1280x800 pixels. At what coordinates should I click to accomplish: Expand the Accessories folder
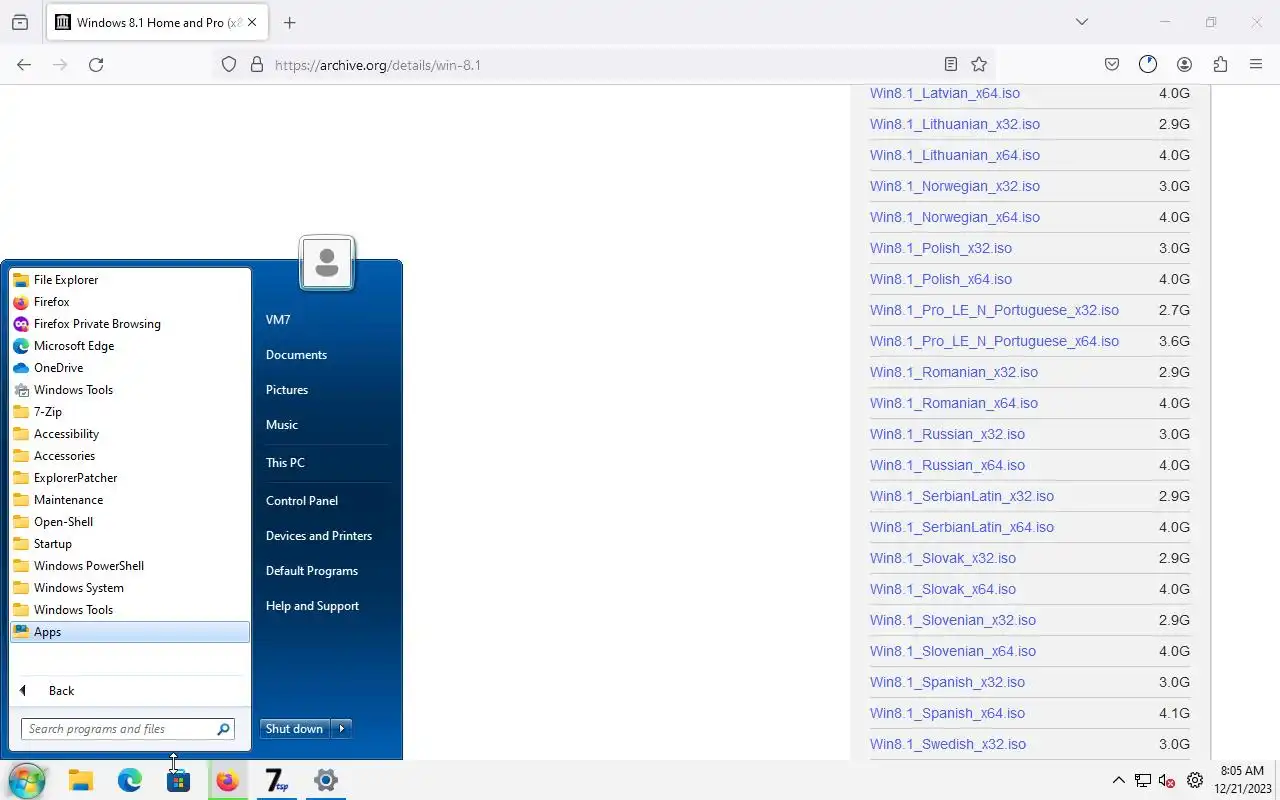tap(130, 456)
